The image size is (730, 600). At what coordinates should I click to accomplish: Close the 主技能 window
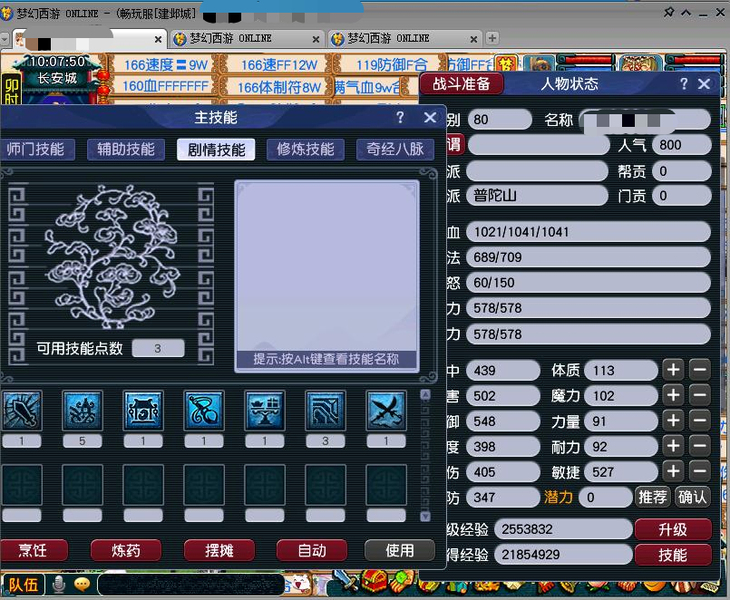(x=430, y=117)
